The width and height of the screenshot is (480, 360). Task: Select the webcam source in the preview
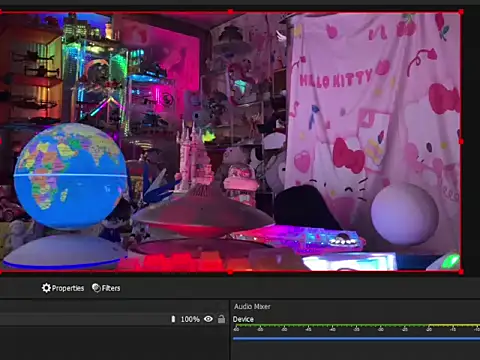(x=230, y=142)
